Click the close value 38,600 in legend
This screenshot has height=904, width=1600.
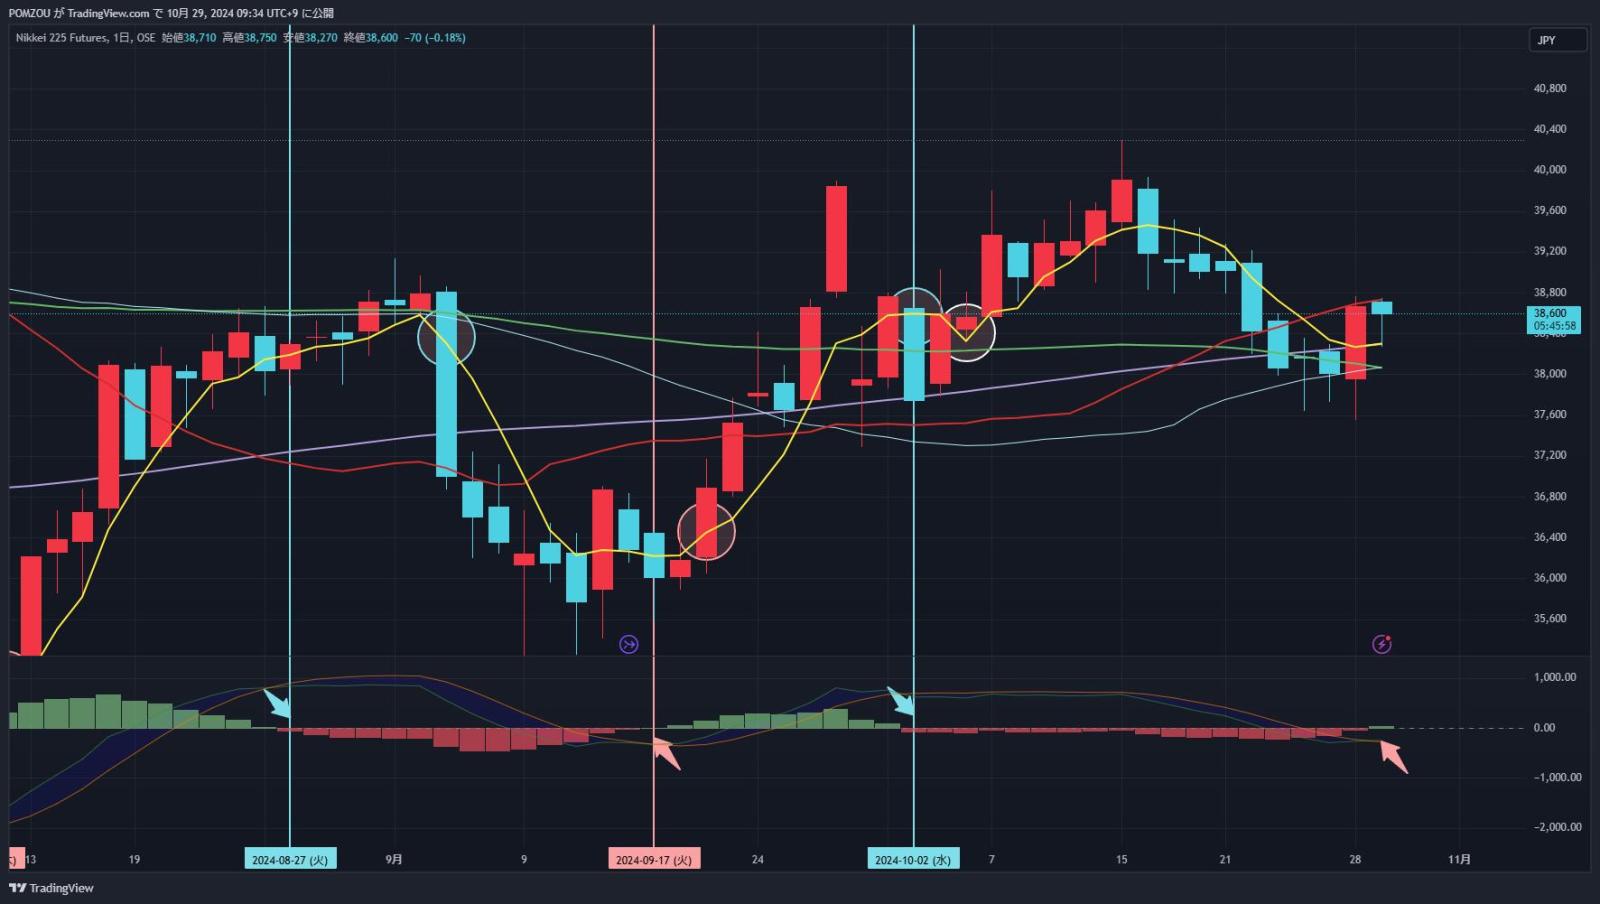[382, 38]
